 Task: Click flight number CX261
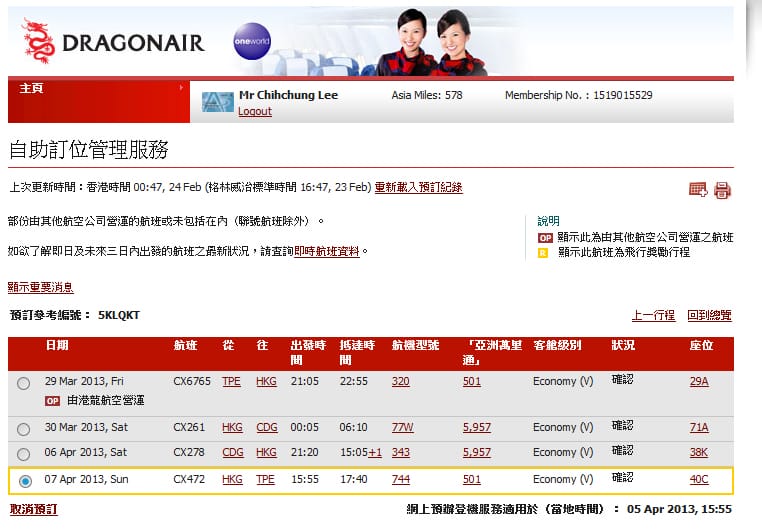tap(189, 427)
